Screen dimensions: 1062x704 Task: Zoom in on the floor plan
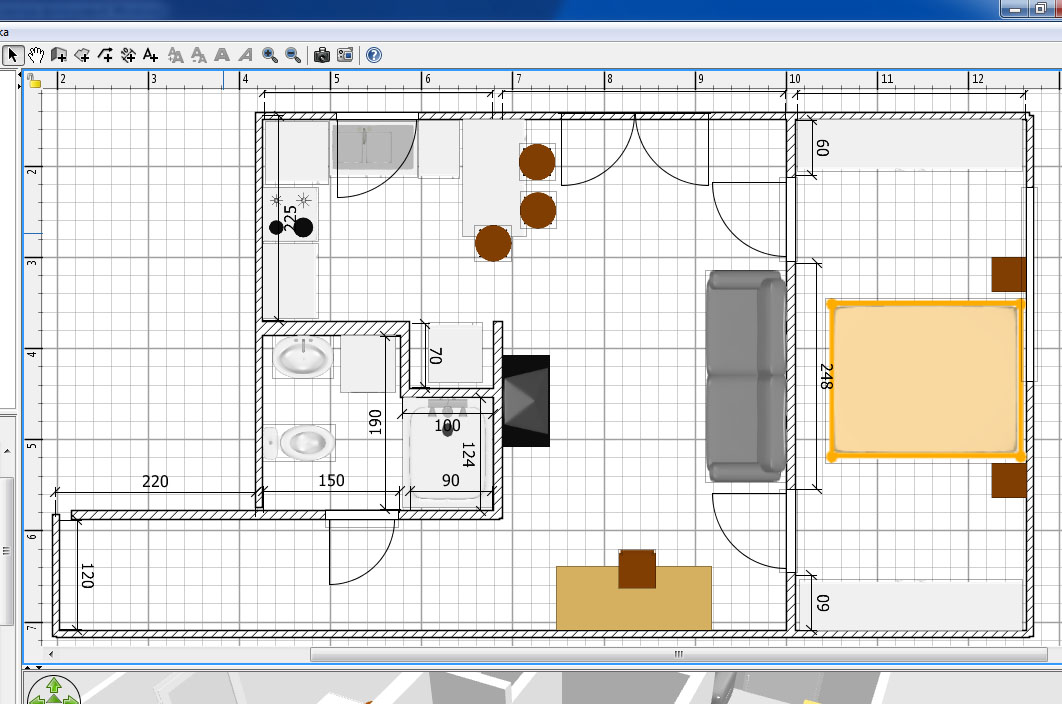point(270,55)
